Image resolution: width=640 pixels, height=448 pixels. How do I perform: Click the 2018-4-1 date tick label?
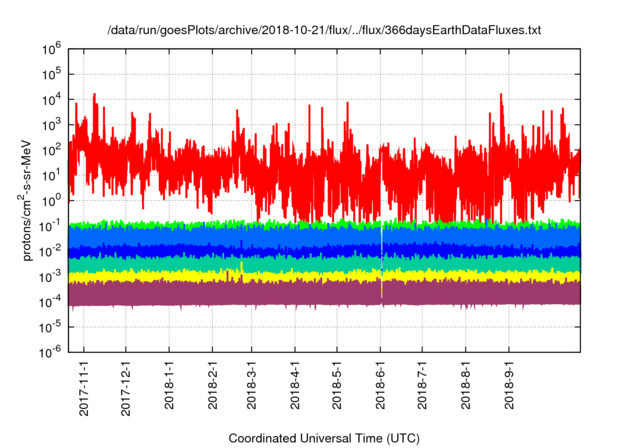(x=295, y=384)
